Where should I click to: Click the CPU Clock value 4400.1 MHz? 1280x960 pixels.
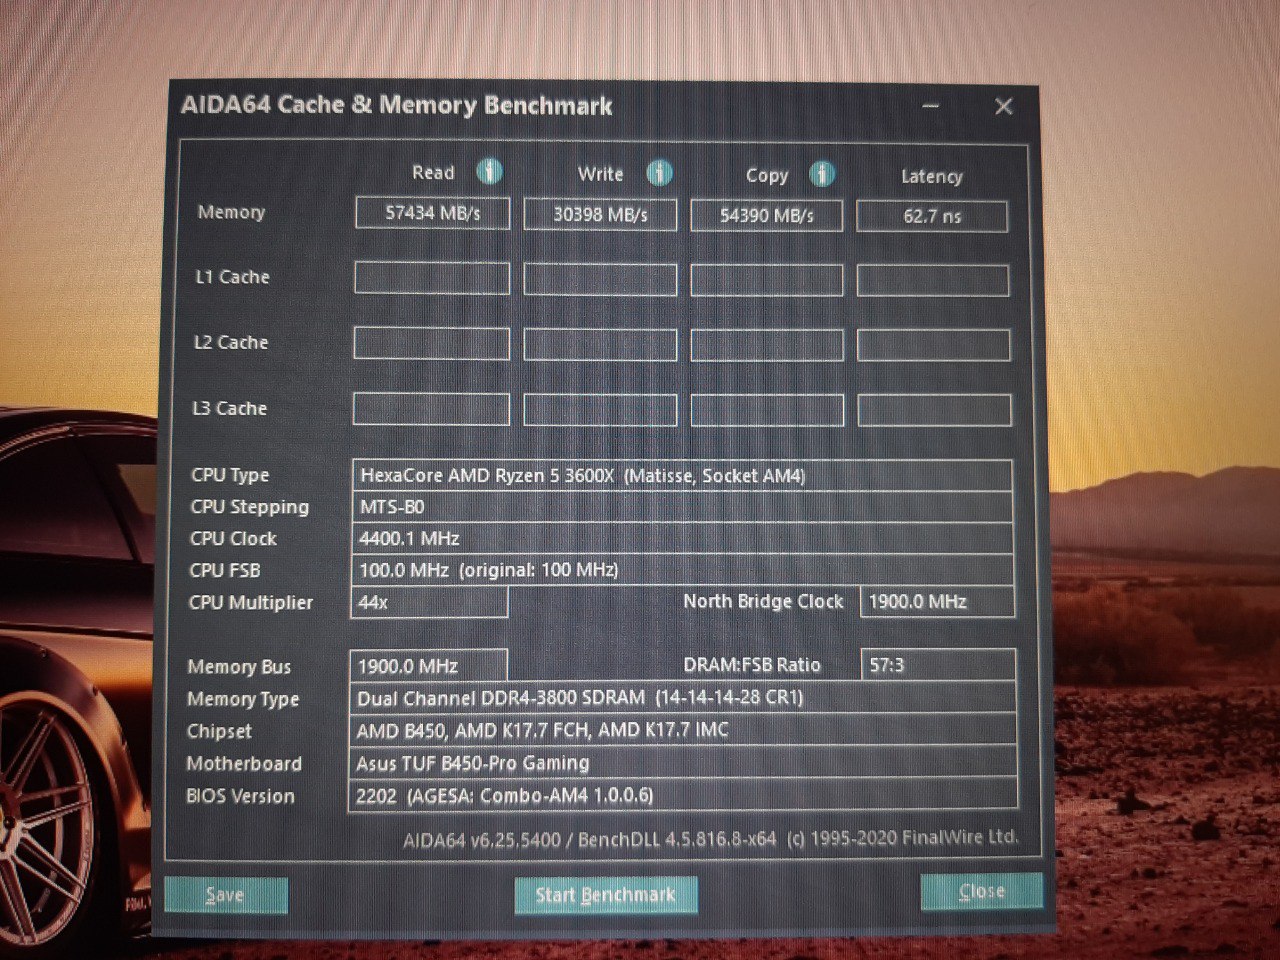click(x=683, y=539)
